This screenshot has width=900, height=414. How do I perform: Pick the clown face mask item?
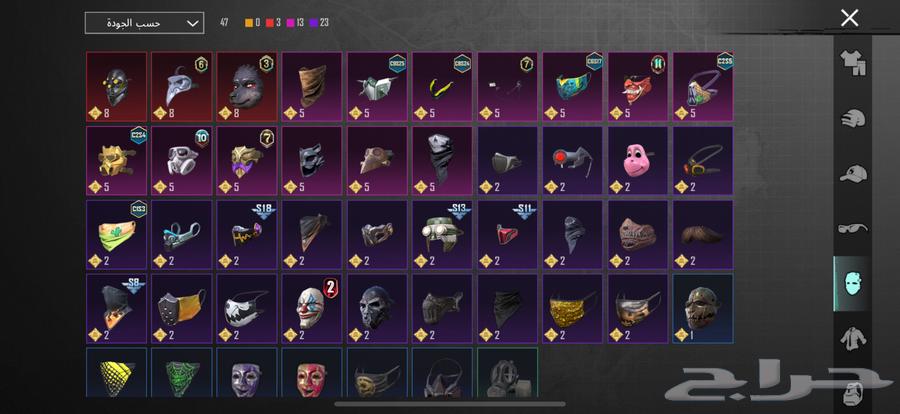tap(312, 309)
